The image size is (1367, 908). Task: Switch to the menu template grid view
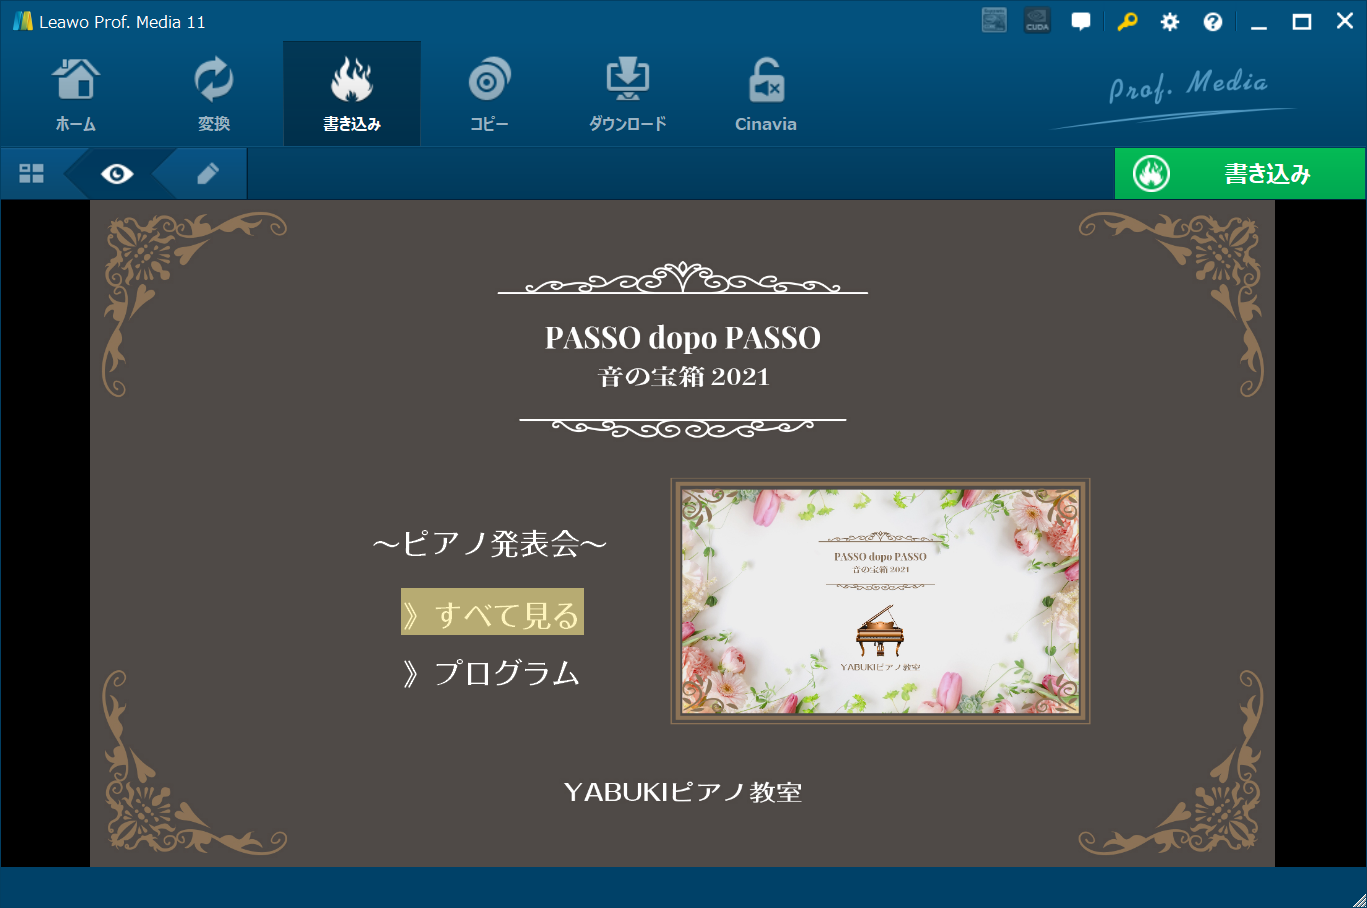click(x=31, y=173)
